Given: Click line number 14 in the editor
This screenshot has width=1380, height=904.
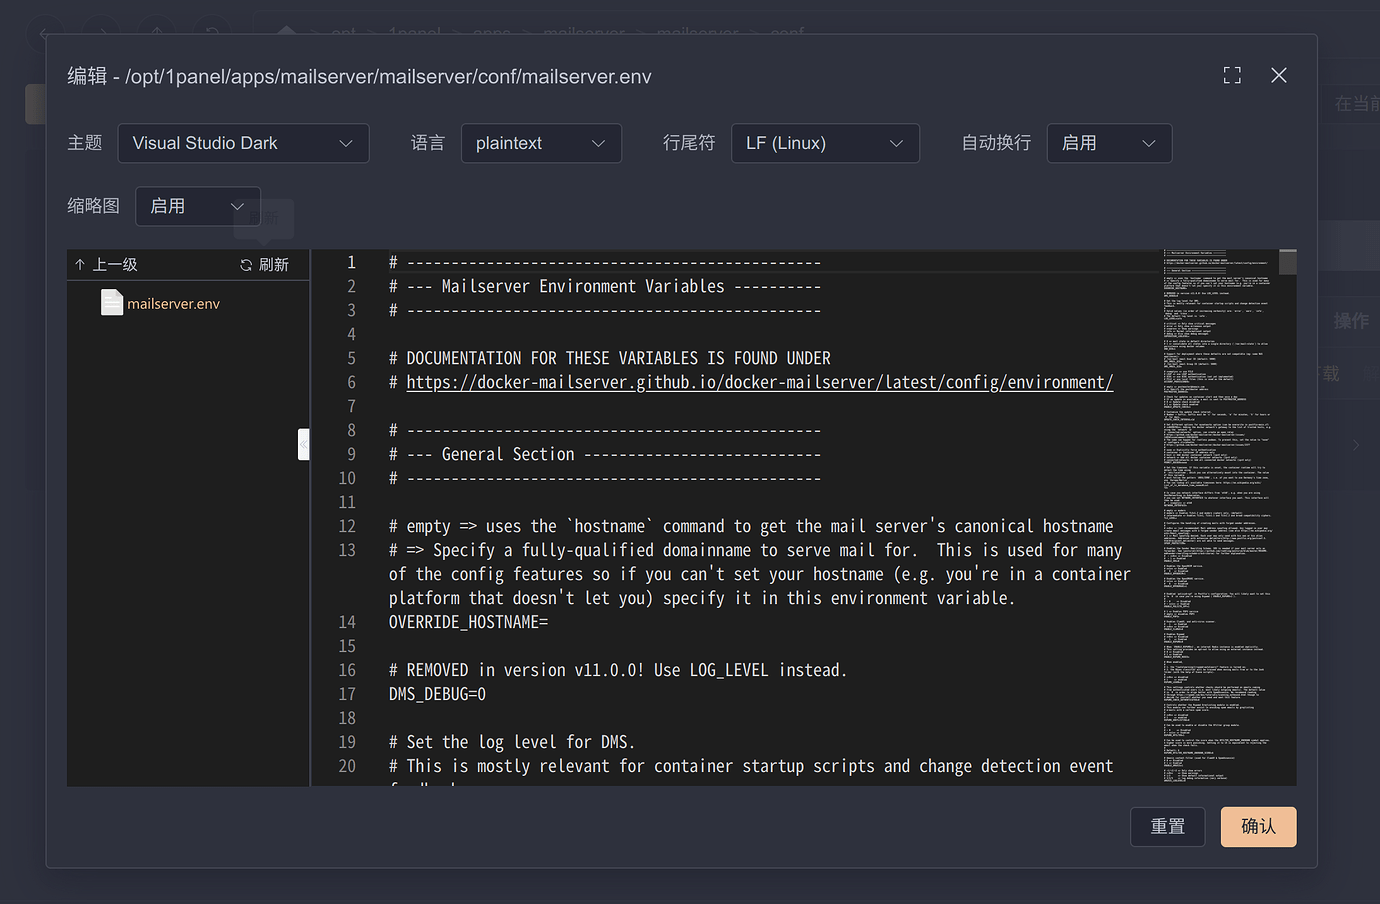Looking at the screenshot, I should [347, 621].
